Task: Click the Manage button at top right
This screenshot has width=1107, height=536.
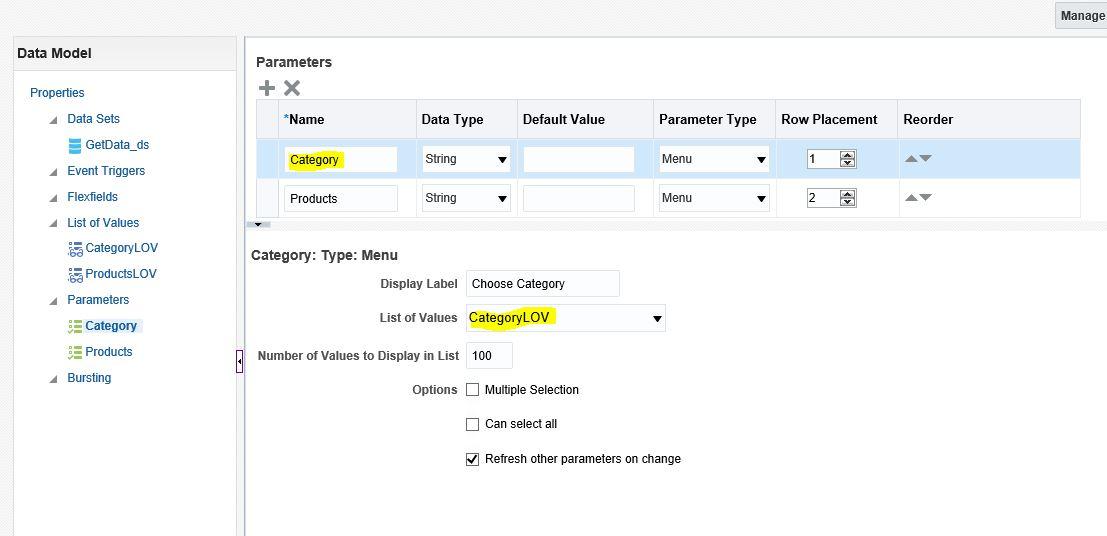Action: tap(1081, 16)
